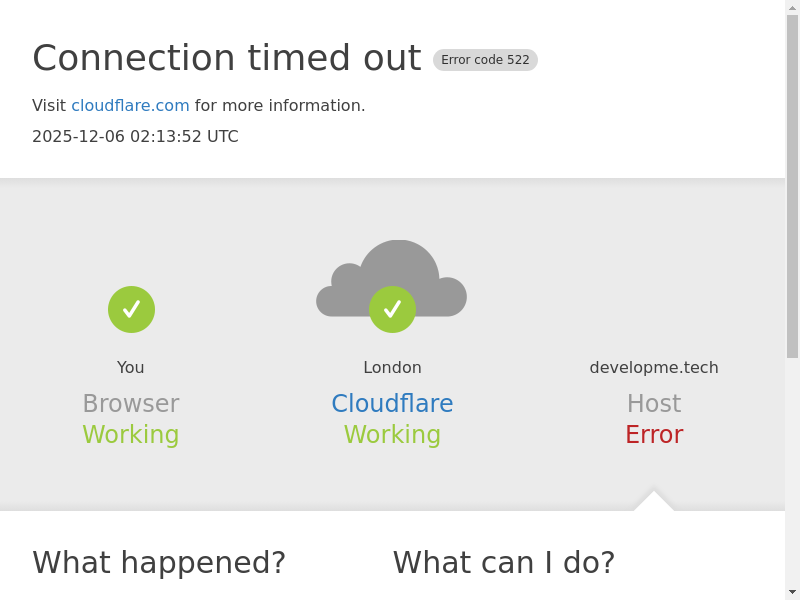Click the Connection timed out heading
The image size is (800, 600).
tap(226, 58)
